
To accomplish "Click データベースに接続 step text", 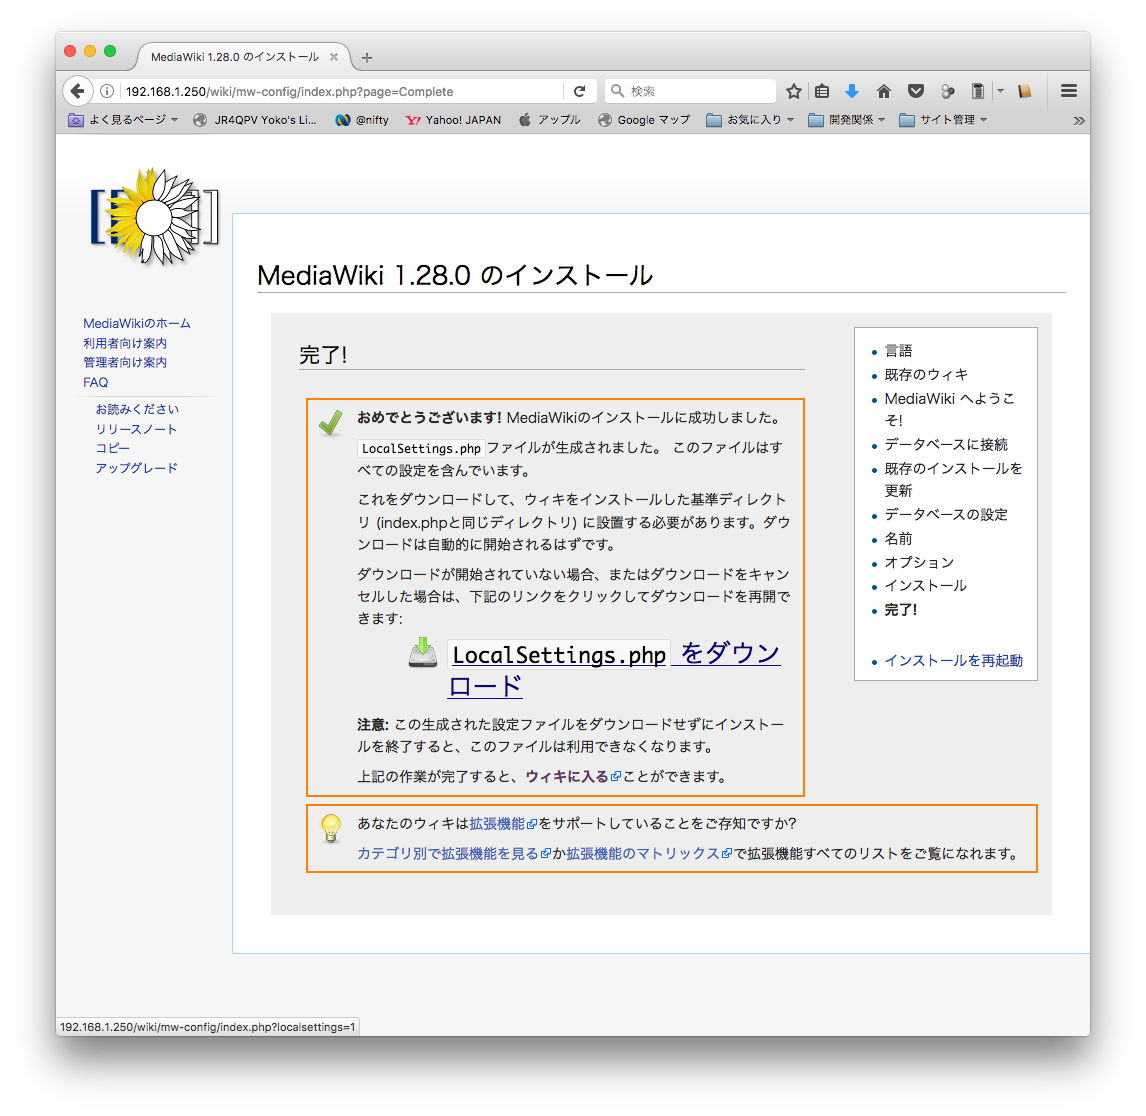I will click(x=946, y=444).
